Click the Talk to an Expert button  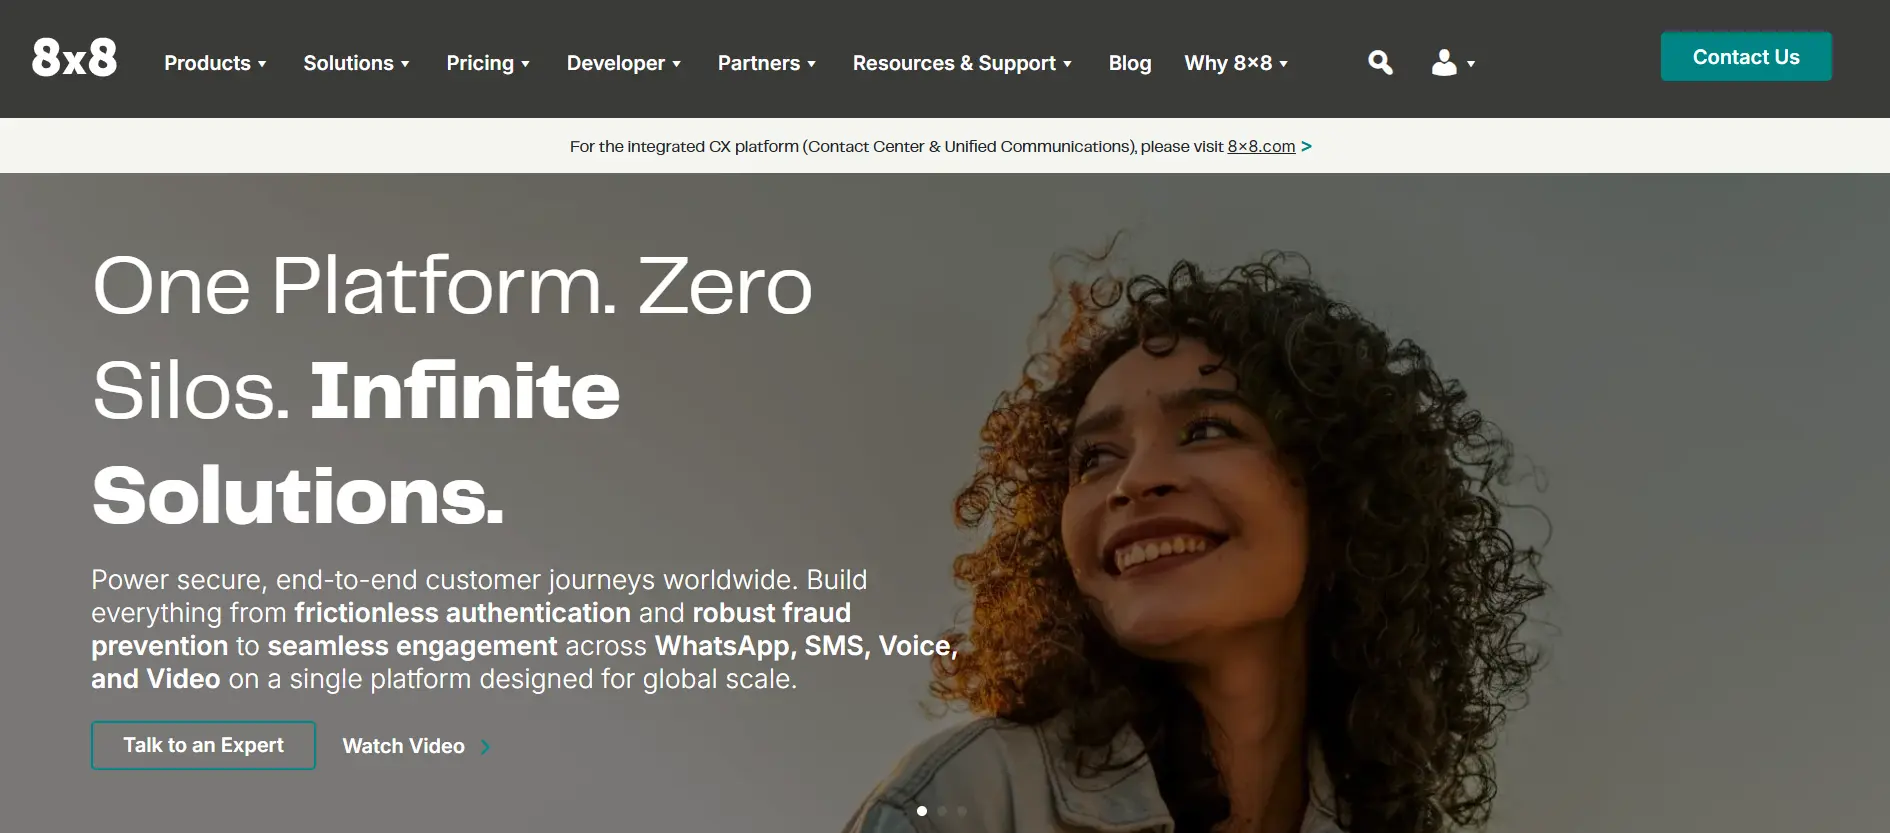(203, 745)
